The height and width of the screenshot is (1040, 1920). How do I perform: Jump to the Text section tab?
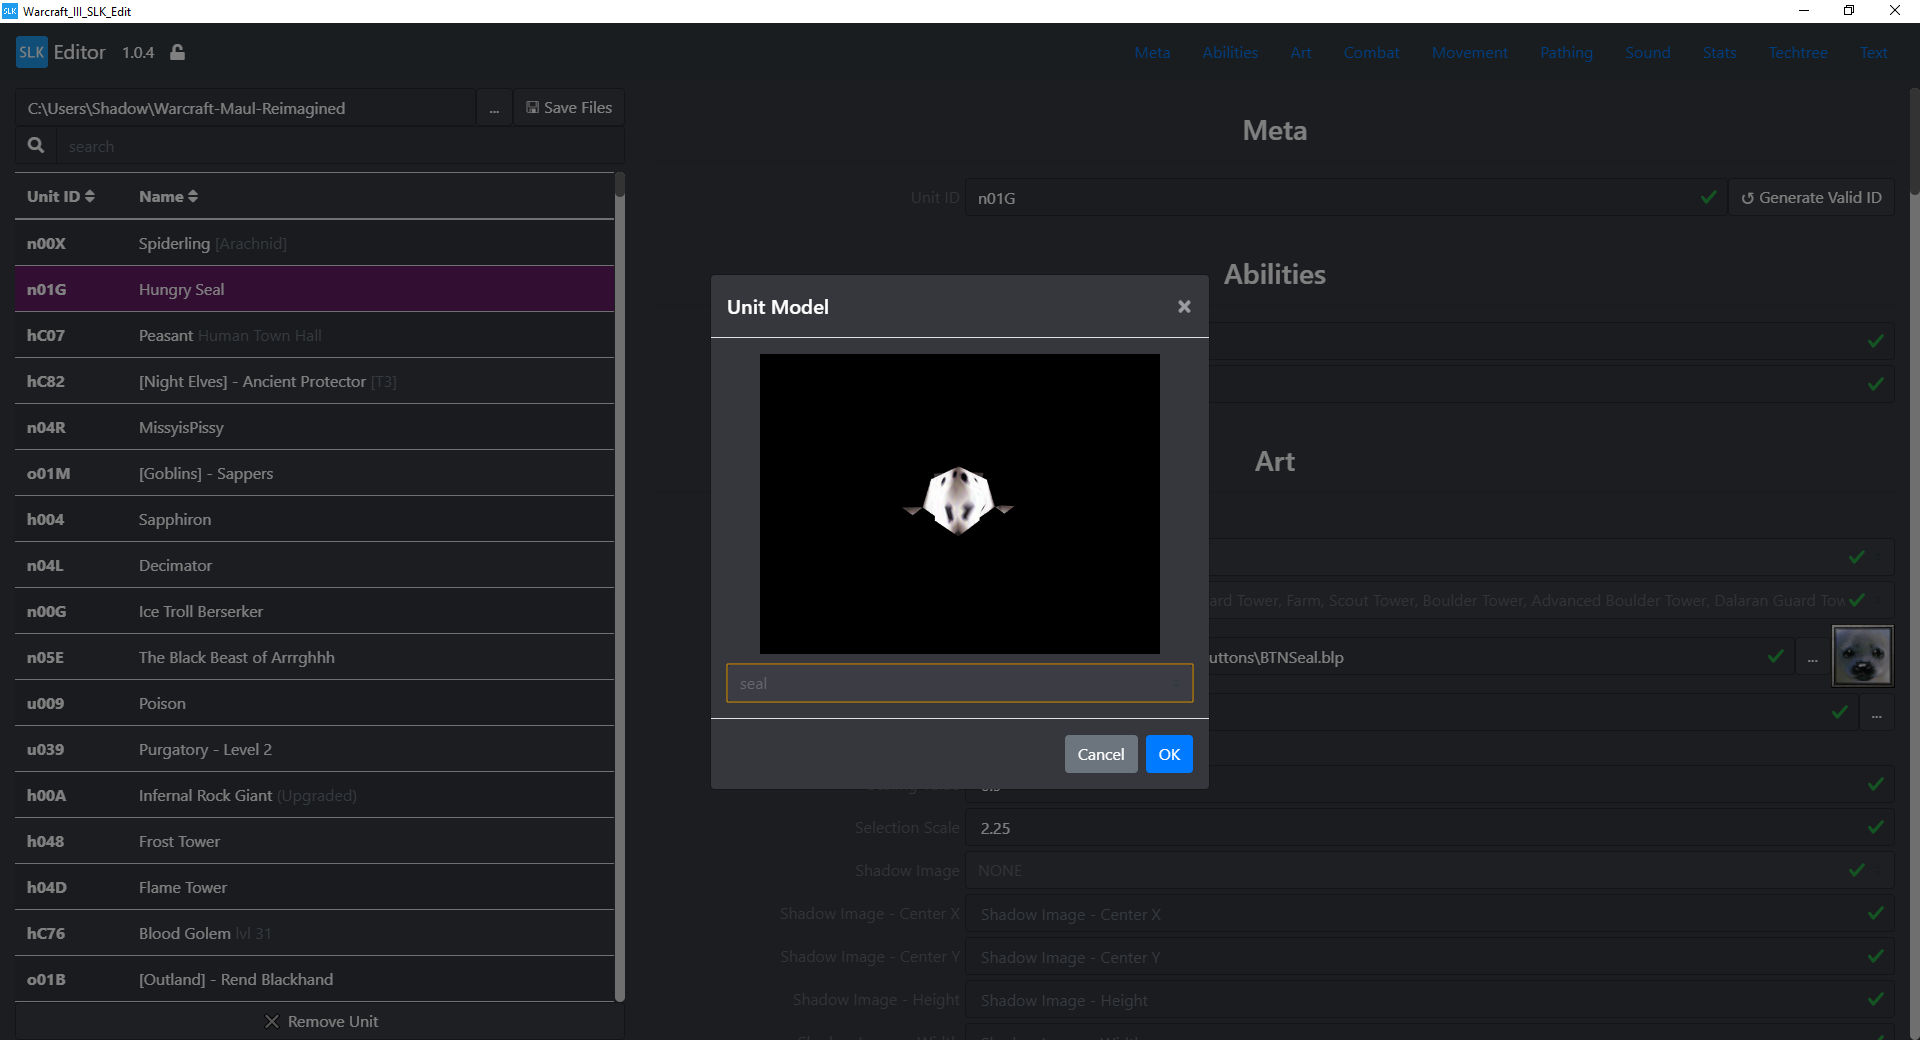(x=1873, y=52)
